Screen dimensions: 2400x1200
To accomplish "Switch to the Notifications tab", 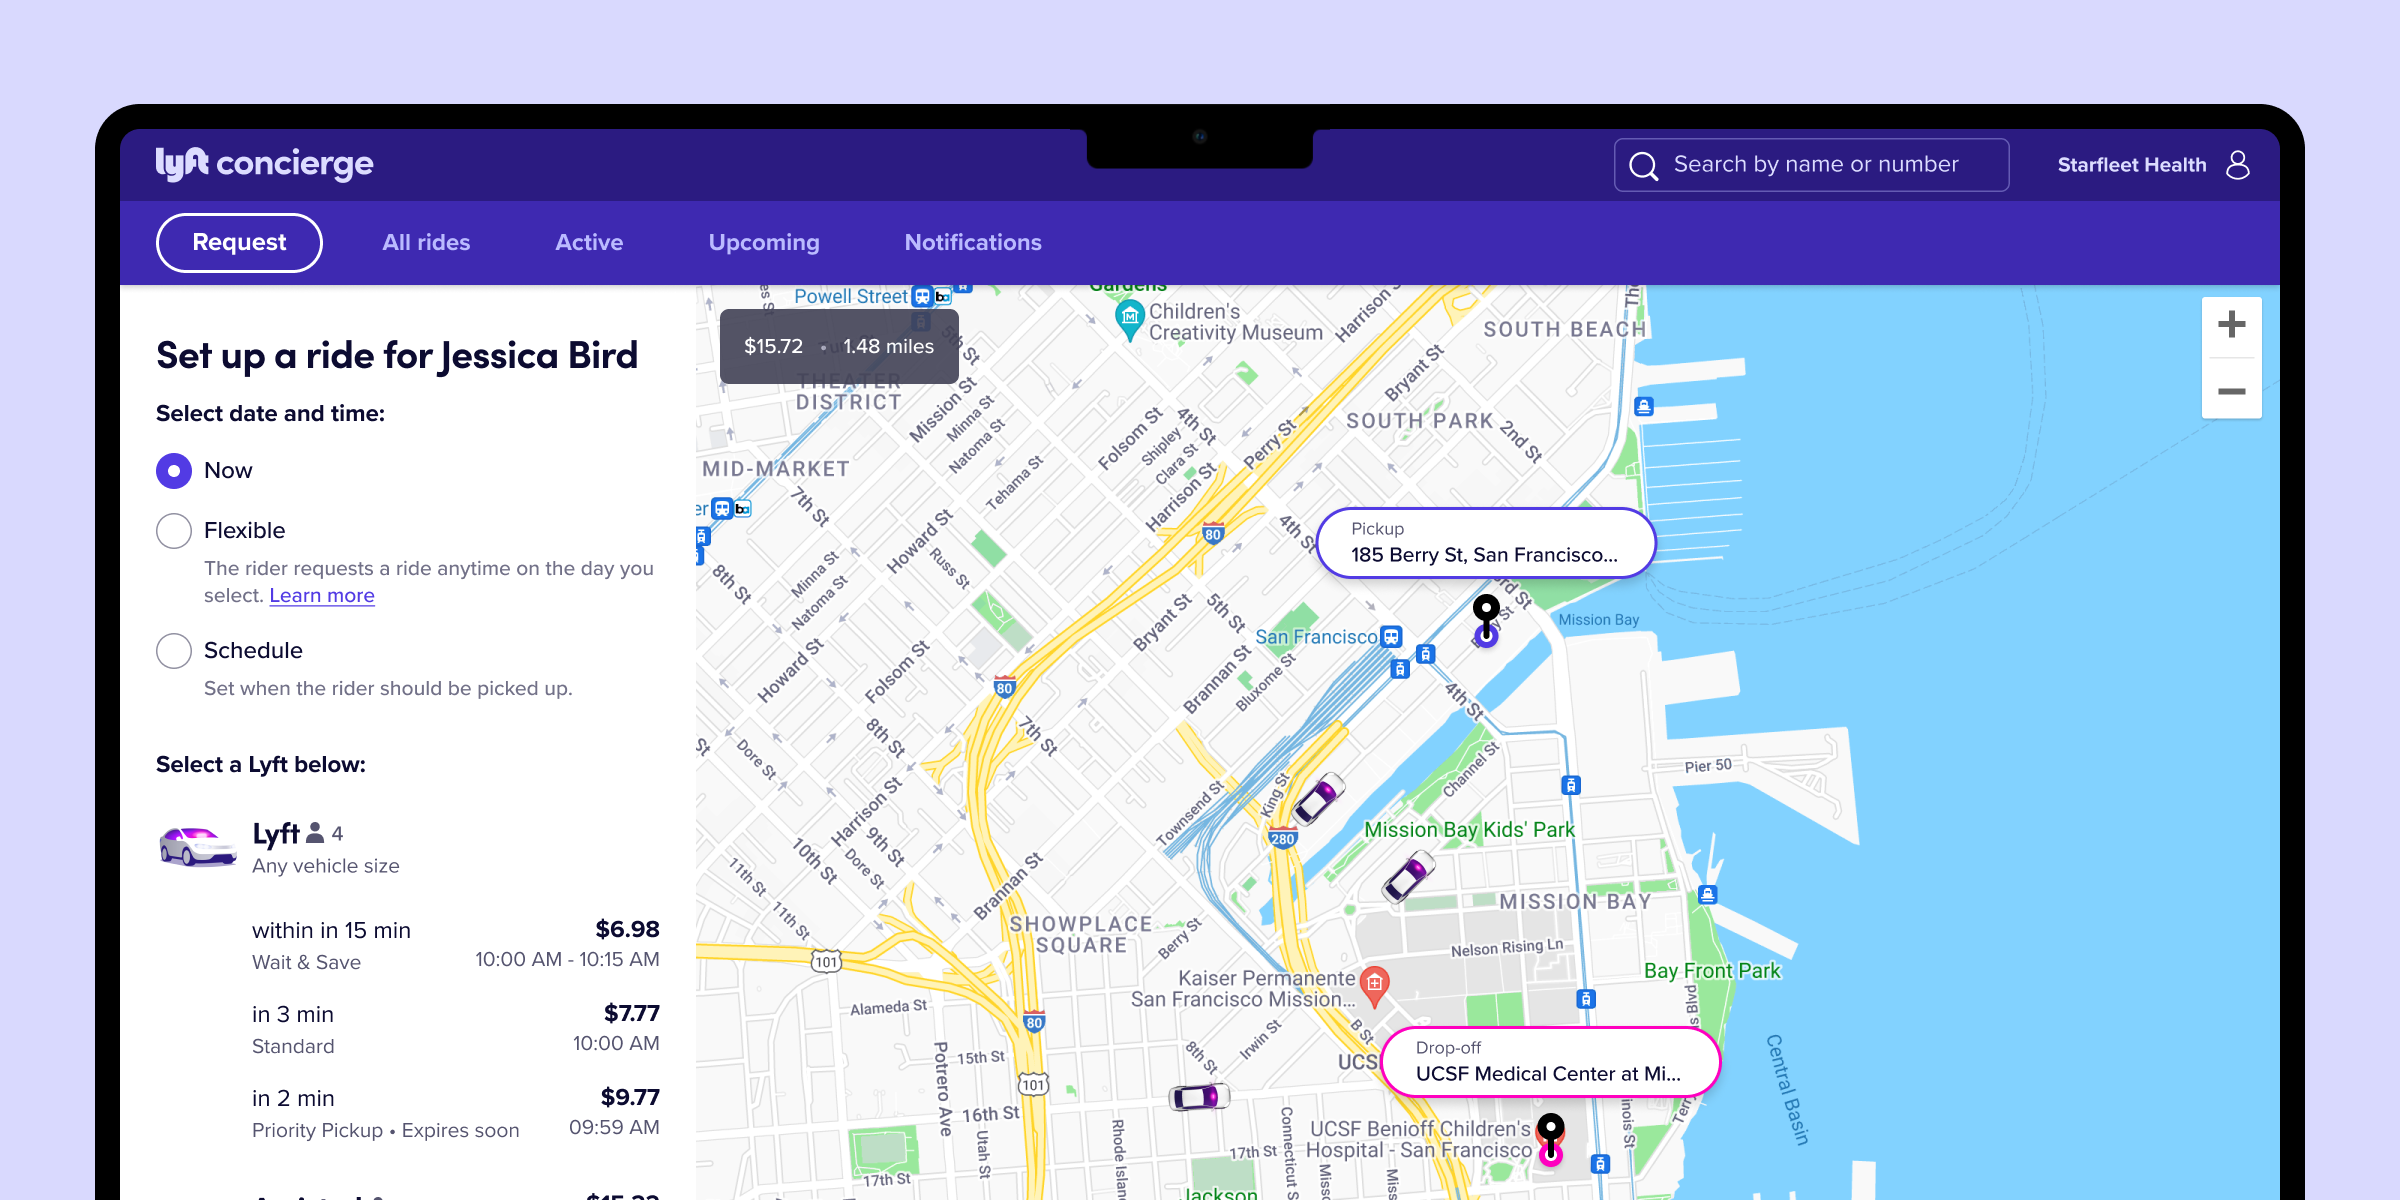I will click(x=972, y=243).
